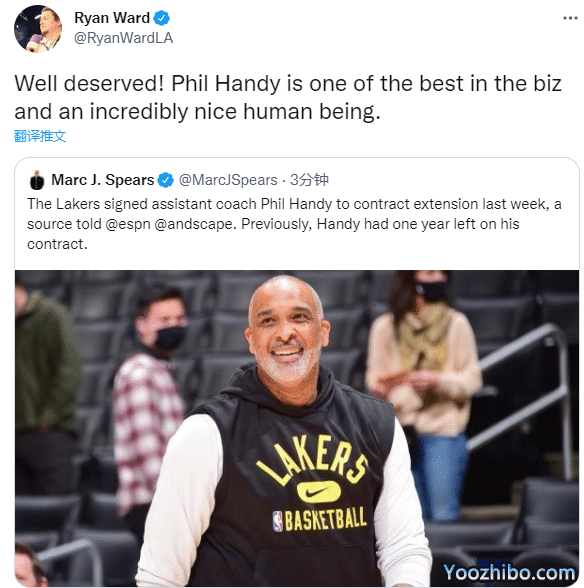Open the three-dot more options menu
The width and height of the screenshot is (584, 588).
(570, 18)
